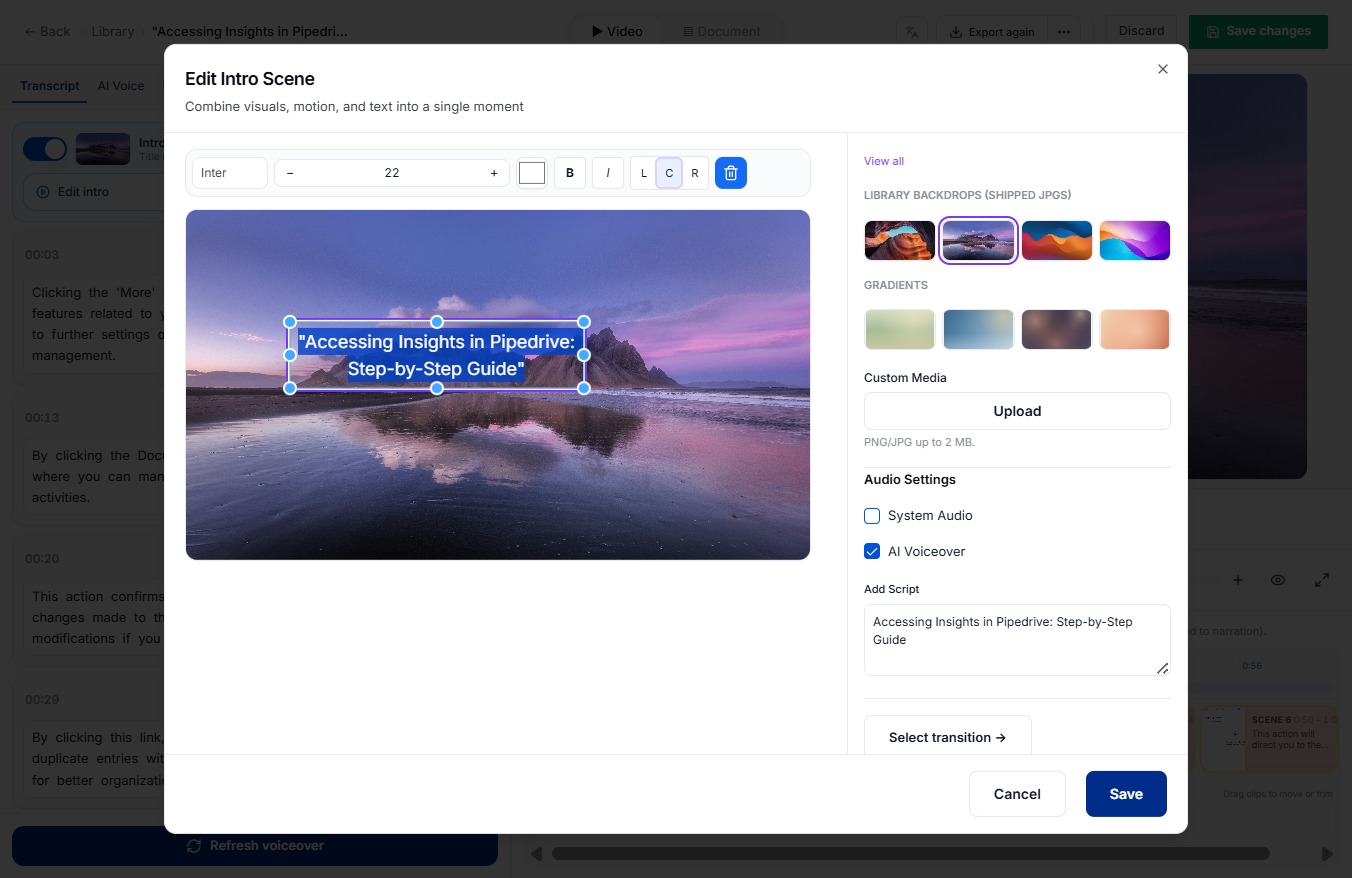
Task: Click the selected title text box
Action: click(x=437, y=355)
